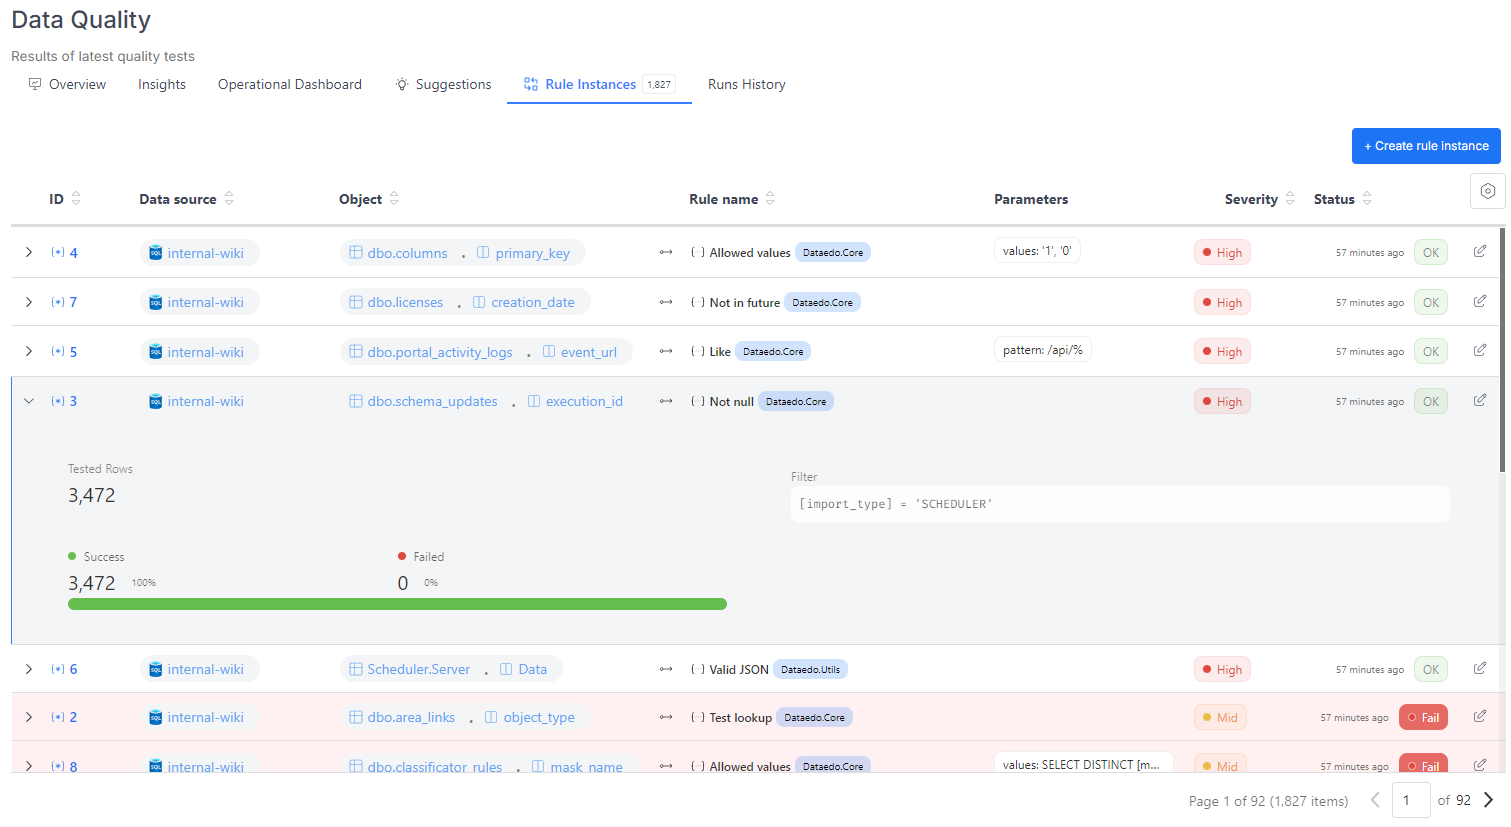Open rule instance ID 3 link
The height and width of the screenshot is (827, 1511).
pos(73,401)
